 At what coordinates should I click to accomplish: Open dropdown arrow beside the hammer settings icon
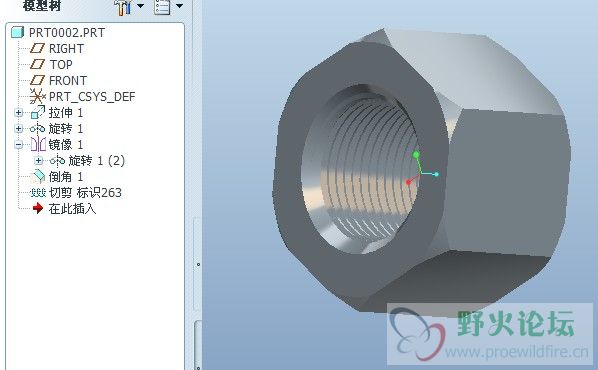(140, 6)
